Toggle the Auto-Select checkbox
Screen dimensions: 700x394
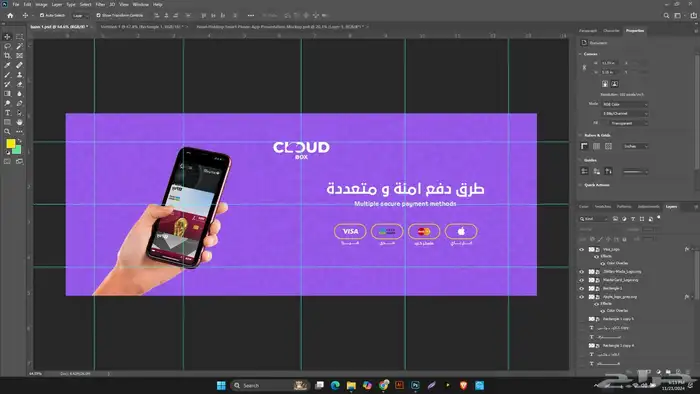coord(42,15)
